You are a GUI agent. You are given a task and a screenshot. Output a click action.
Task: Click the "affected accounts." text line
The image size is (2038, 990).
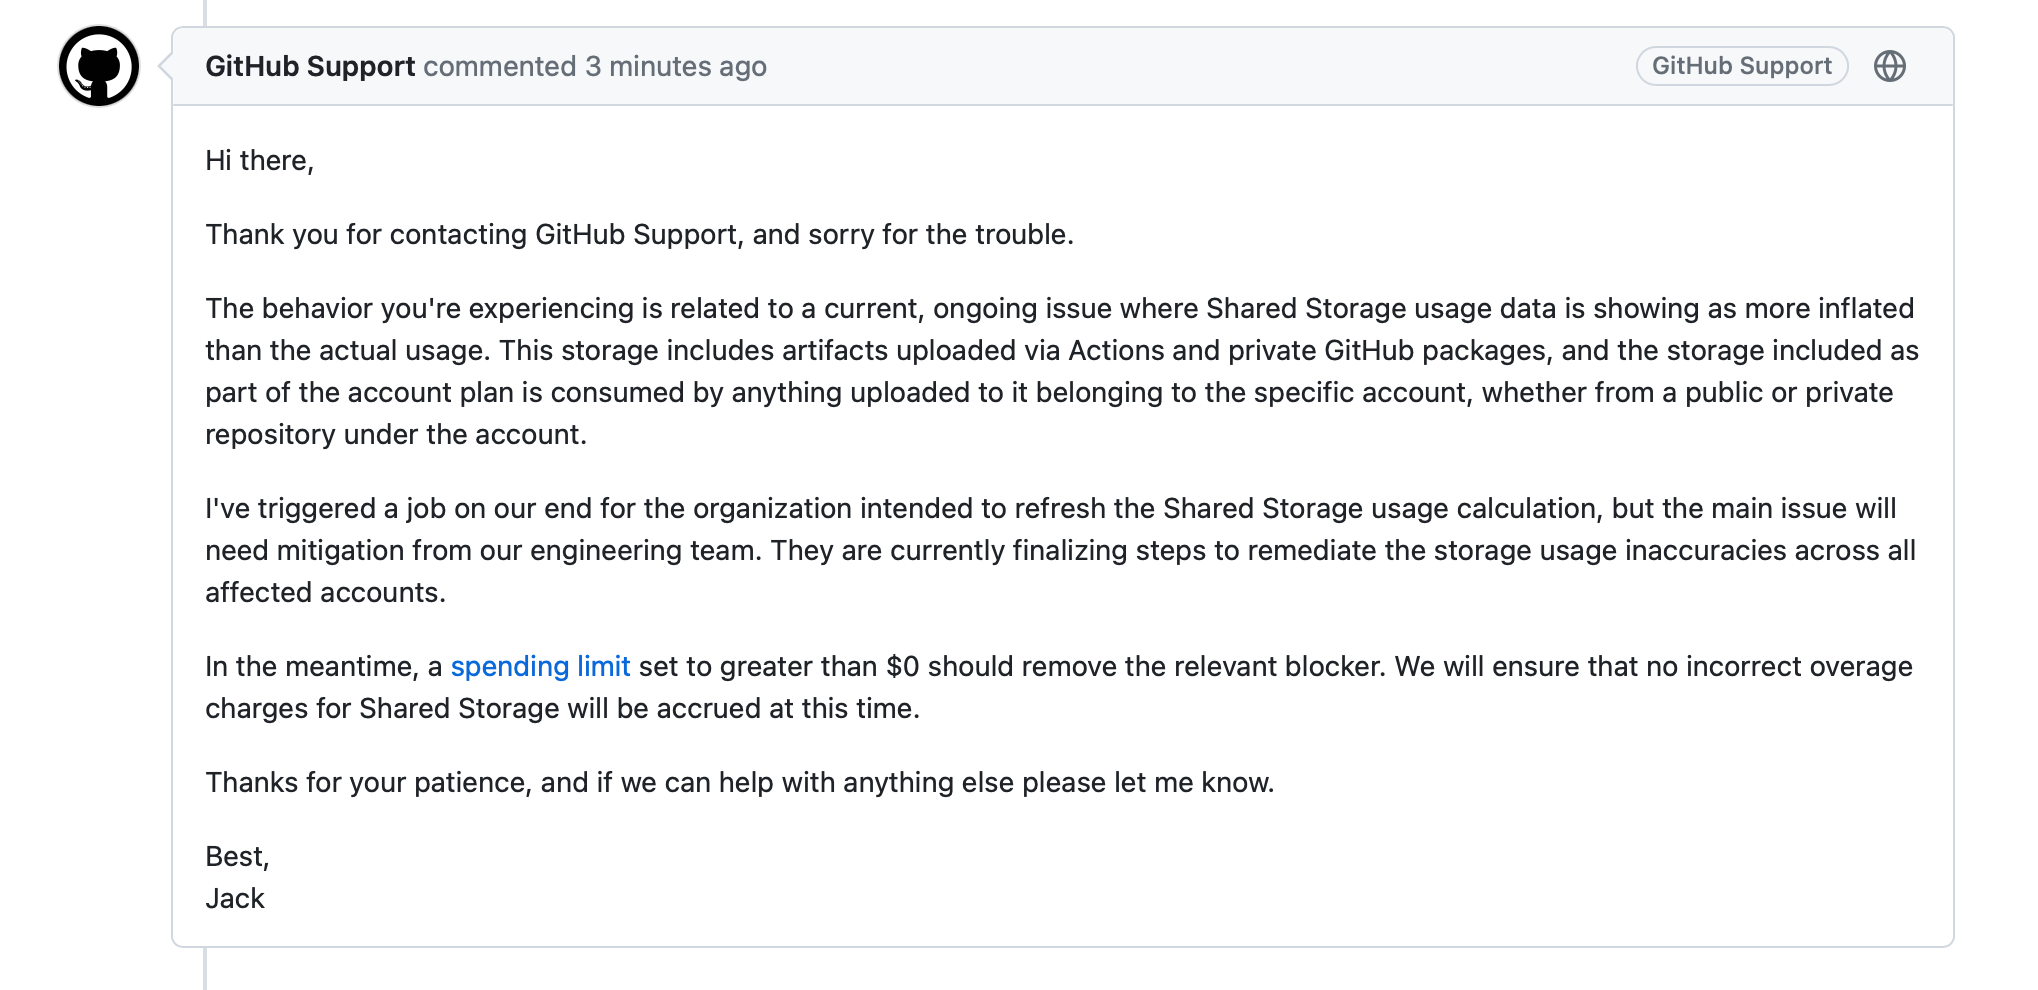325,592
